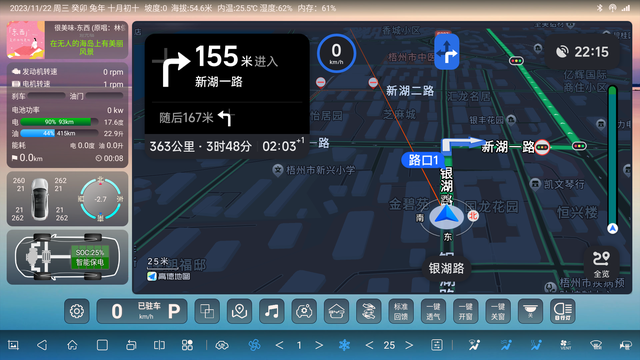Take a screenshot with the capture icon
Image resolution: width=640 pixels, height=360 pixels.
tap(13, 345)
